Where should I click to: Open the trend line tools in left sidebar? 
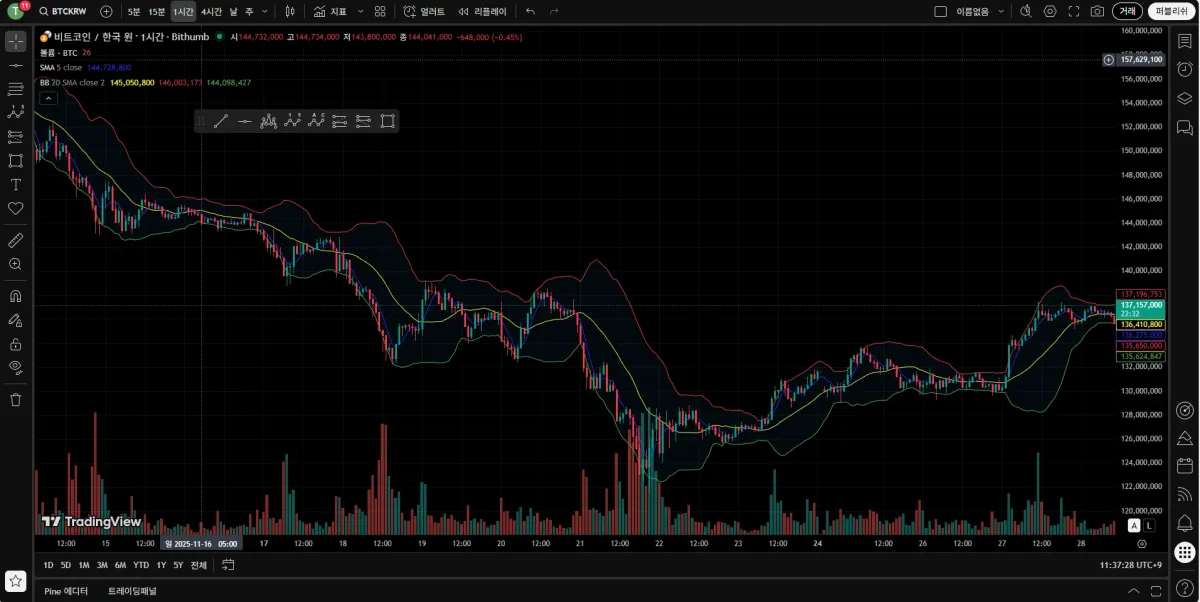15,65
